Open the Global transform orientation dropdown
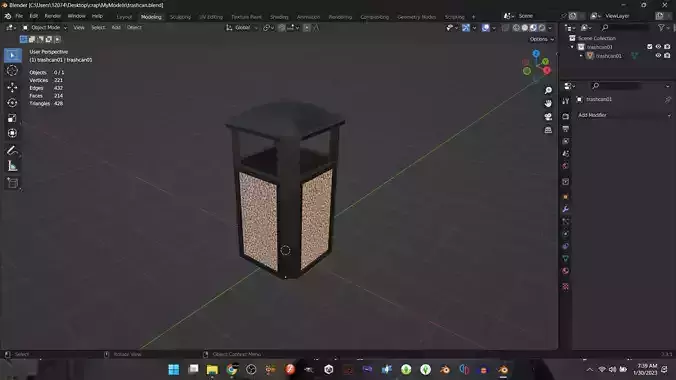The image size is (676, 380). pyautogui.click(x=242, y=28)
